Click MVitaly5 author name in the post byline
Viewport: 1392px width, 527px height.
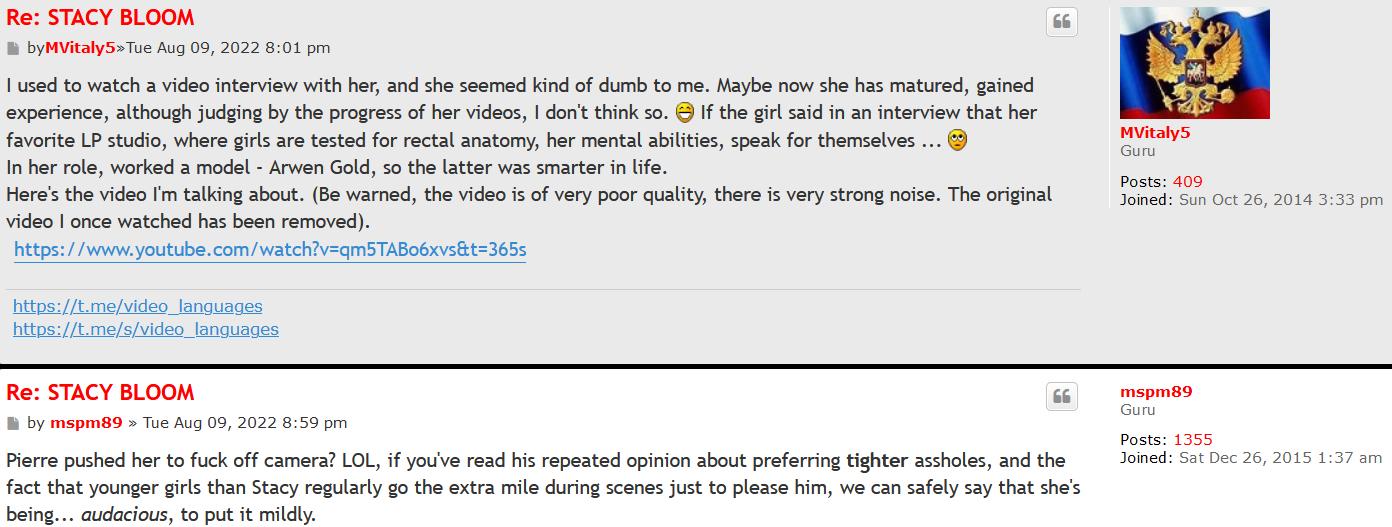pos(81,47)
